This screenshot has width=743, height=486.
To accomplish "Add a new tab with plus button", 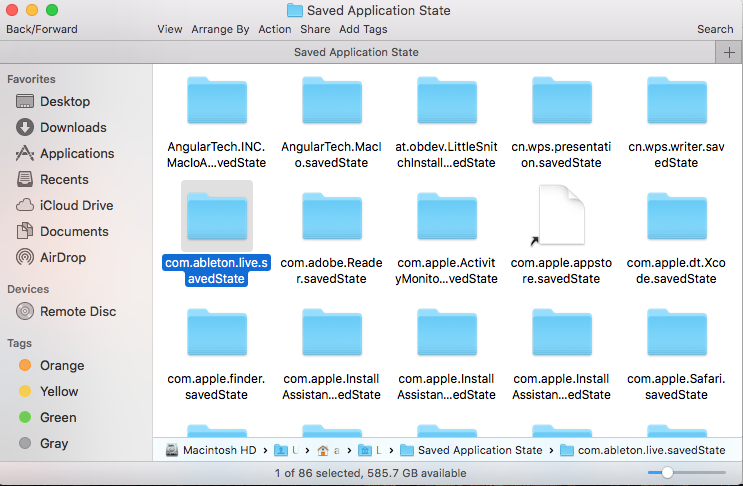I will [x=729, y=52].
